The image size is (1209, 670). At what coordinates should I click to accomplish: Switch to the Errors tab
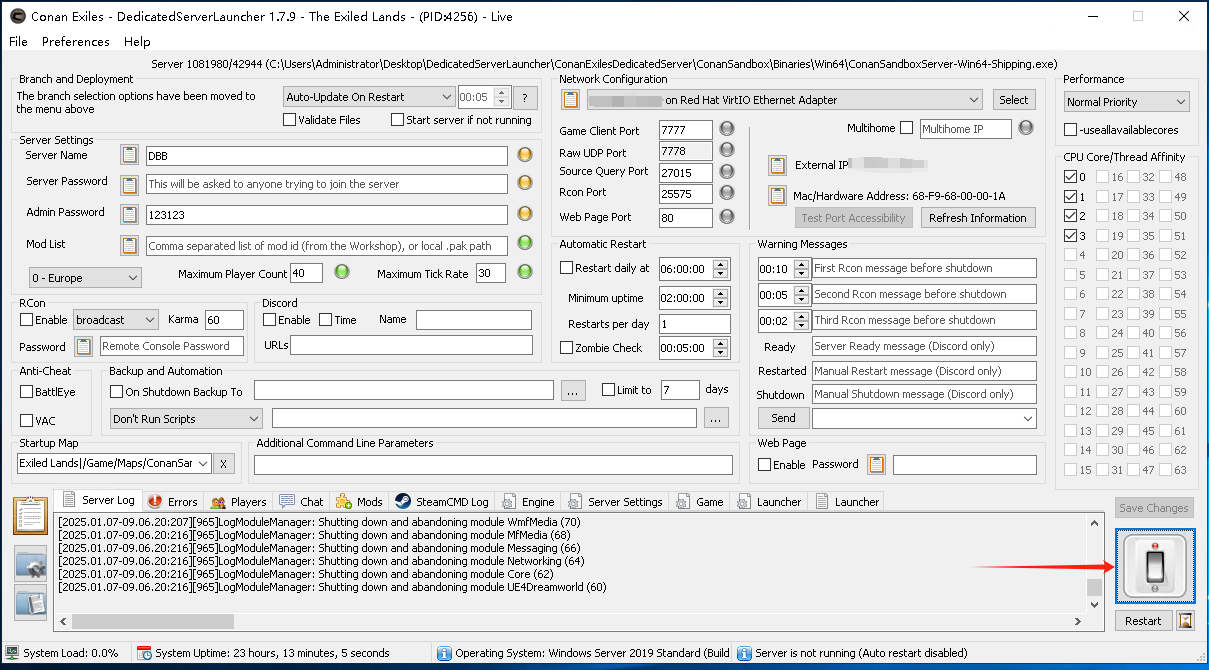173,502
